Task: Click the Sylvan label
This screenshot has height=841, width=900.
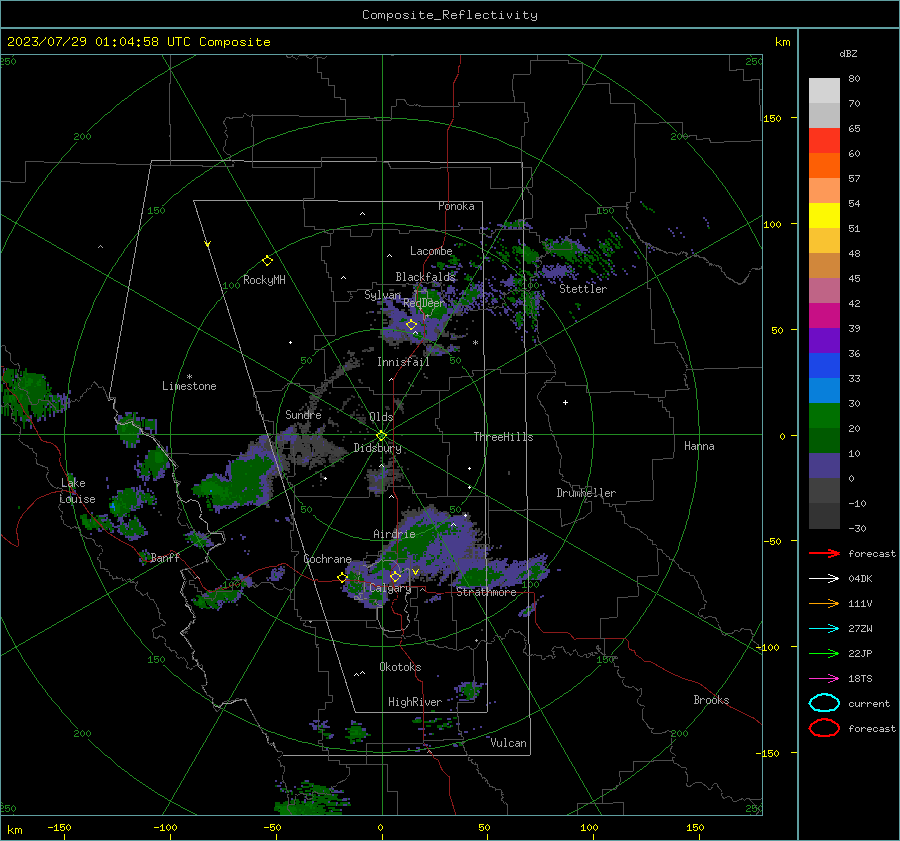Action: 382,295
